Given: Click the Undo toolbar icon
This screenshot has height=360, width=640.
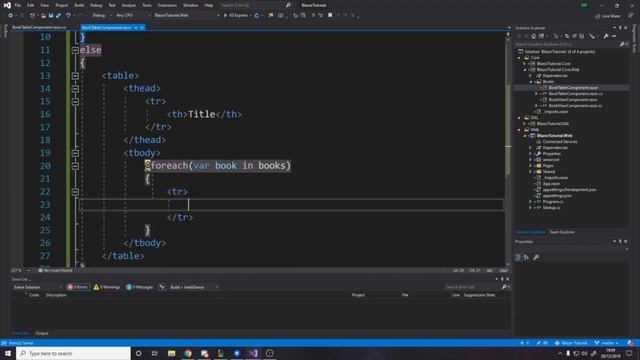Looking at the screenshot, I should 68,16.
